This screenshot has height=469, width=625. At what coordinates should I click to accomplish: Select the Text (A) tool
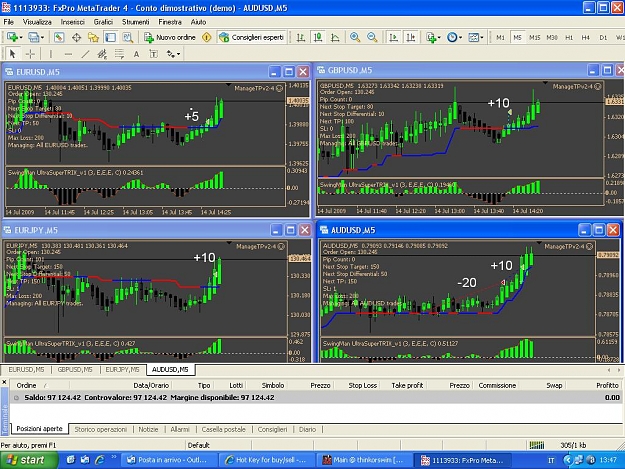pyautogui.click(x=136, y=54)
